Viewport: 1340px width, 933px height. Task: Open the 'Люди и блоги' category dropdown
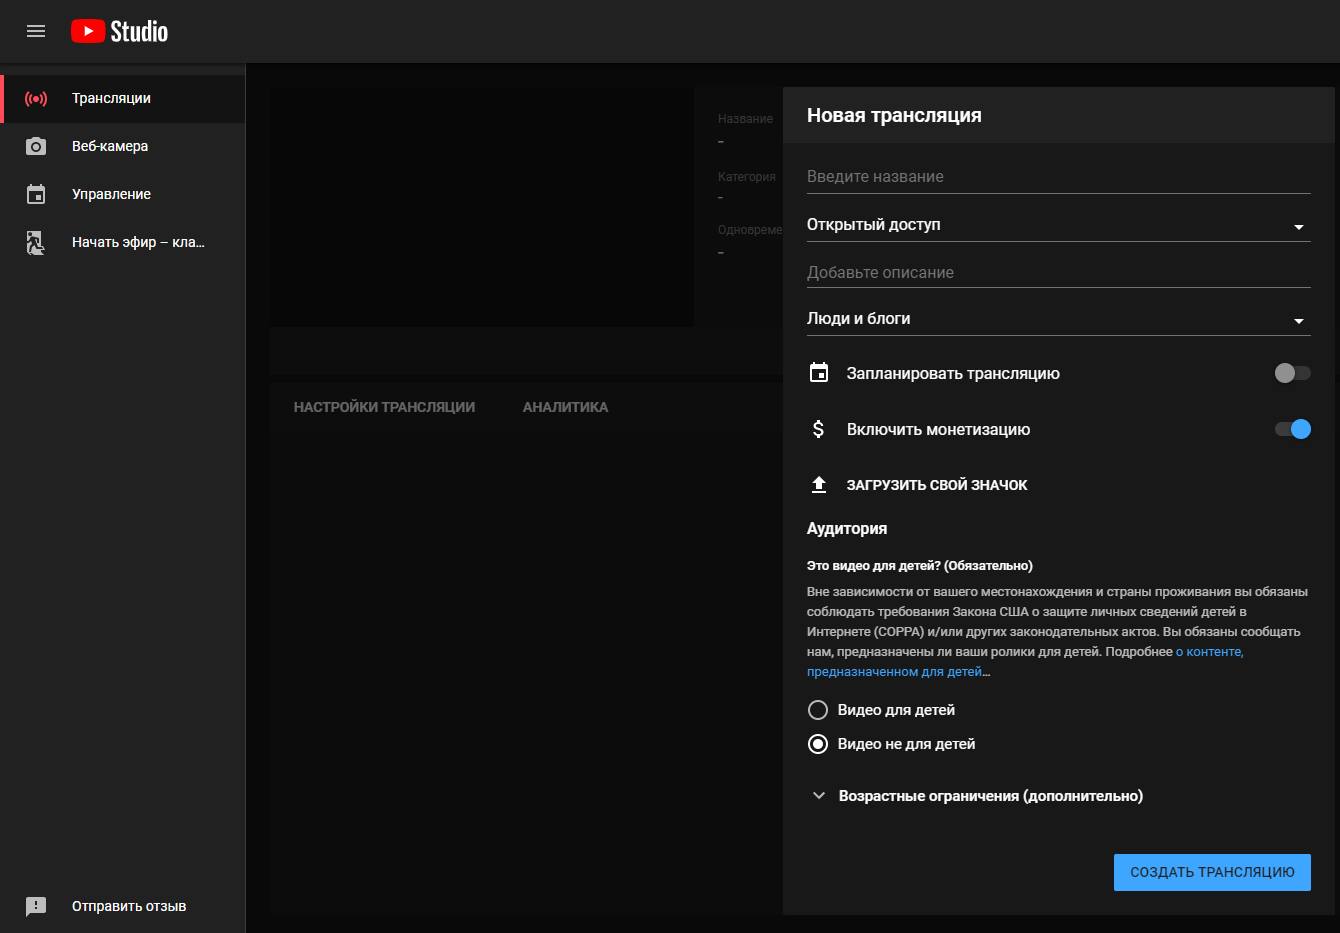[x=1058, y=319]
